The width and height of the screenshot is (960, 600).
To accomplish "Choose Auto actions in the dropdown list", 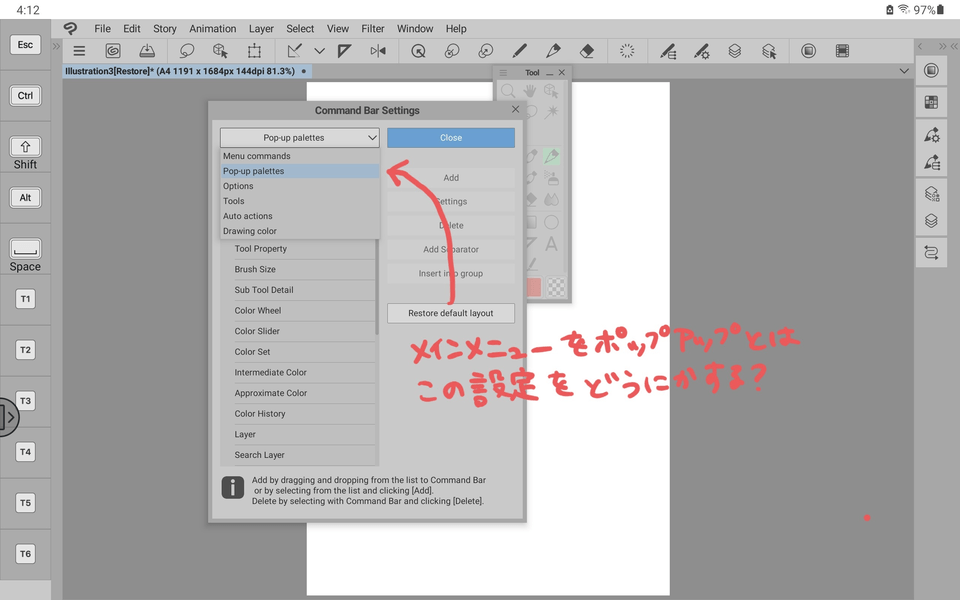I will point(300,216).
